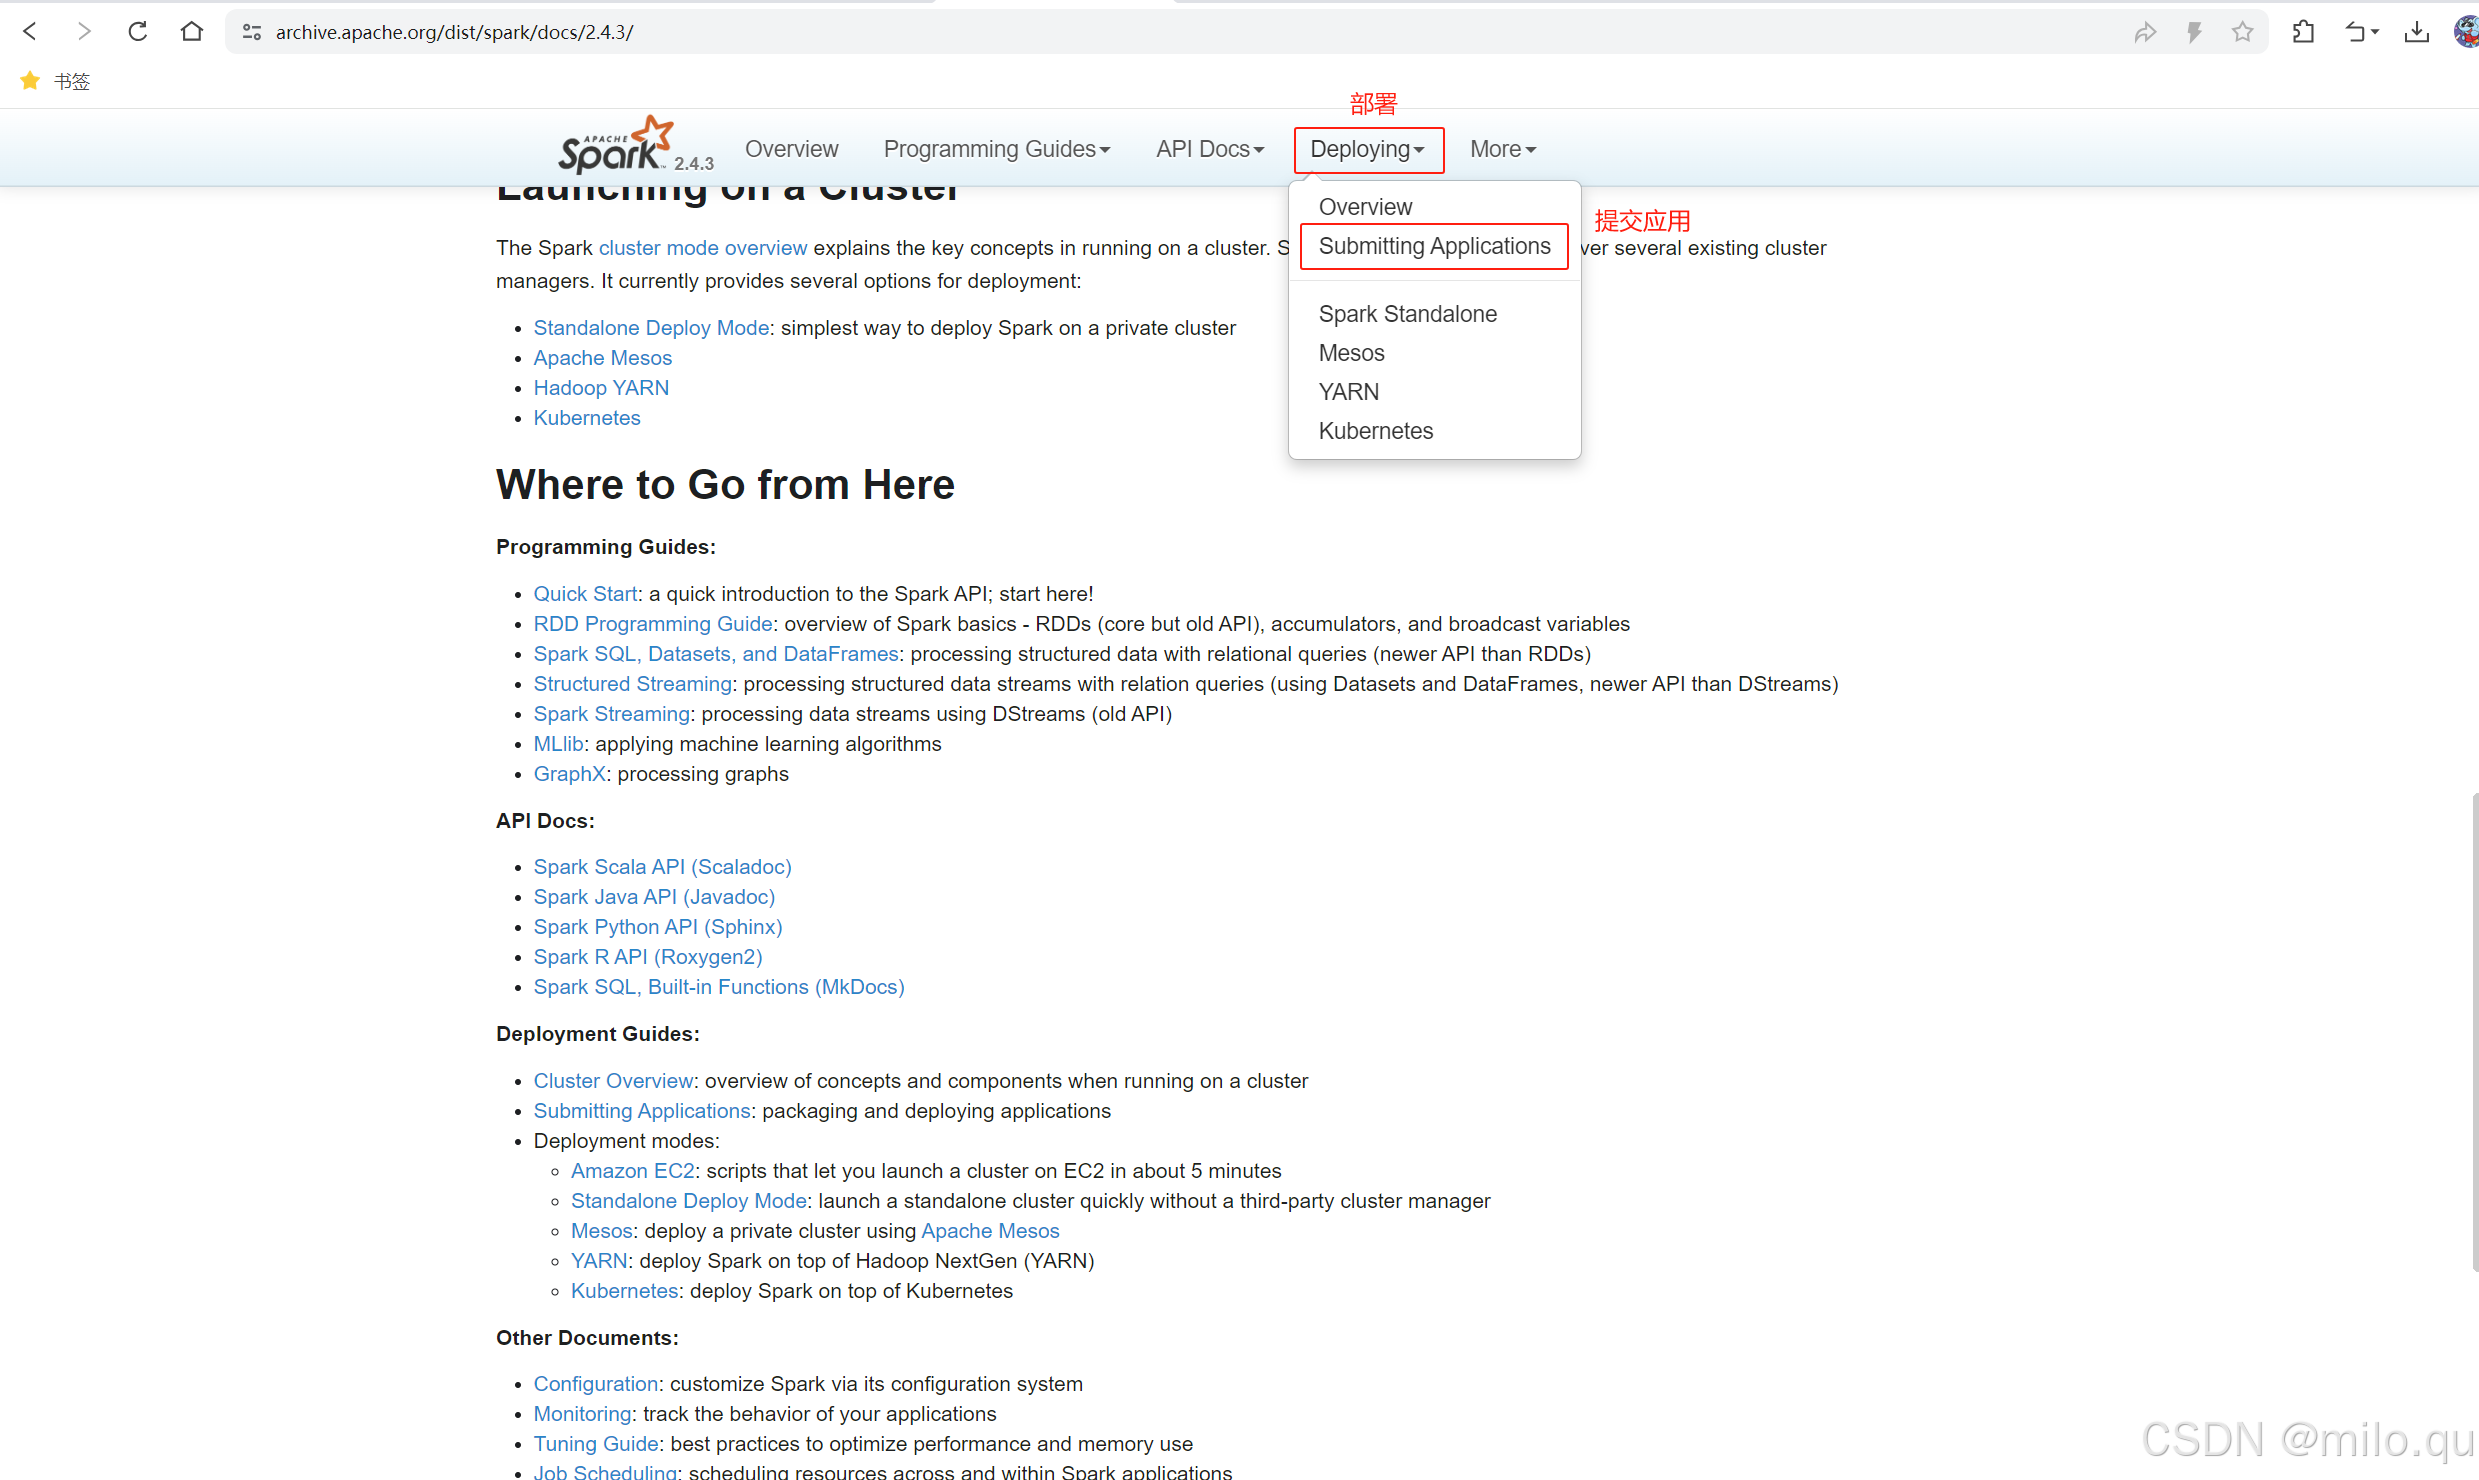Bookmark this page with star icon

2242,32
